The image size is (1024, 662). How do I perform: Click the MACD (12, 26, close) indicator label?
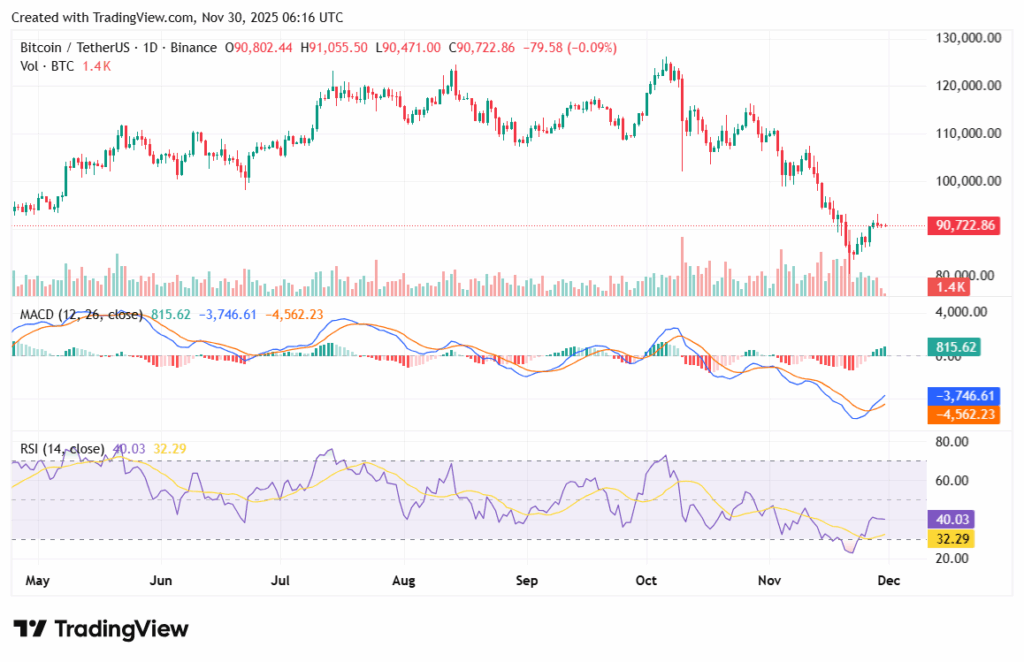click(80, 314)
